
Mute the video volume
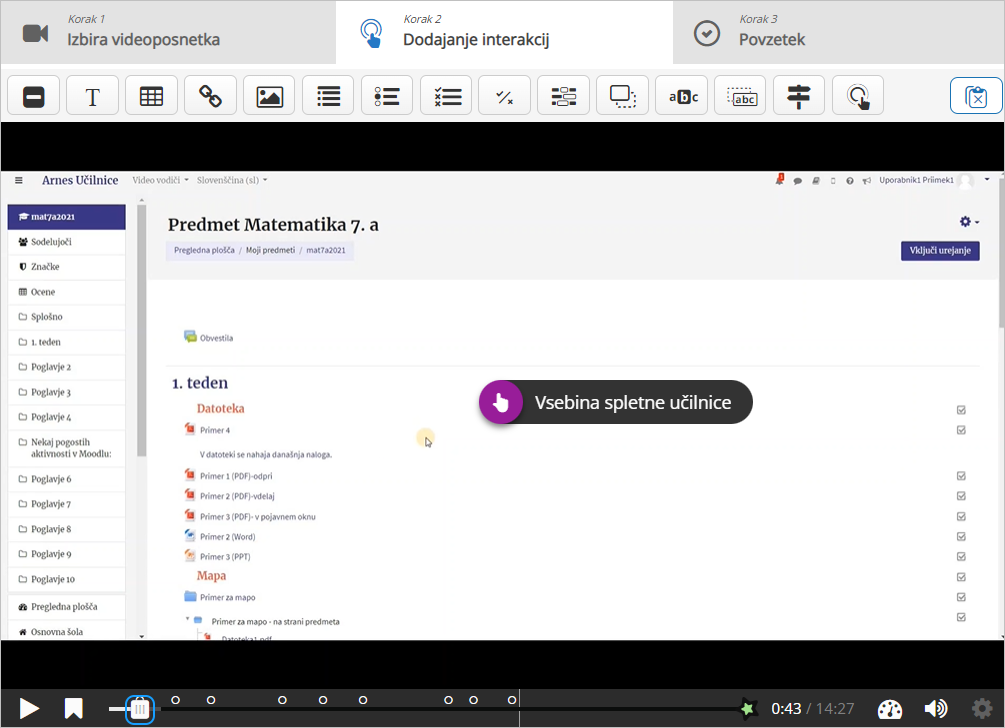[936, 709]
